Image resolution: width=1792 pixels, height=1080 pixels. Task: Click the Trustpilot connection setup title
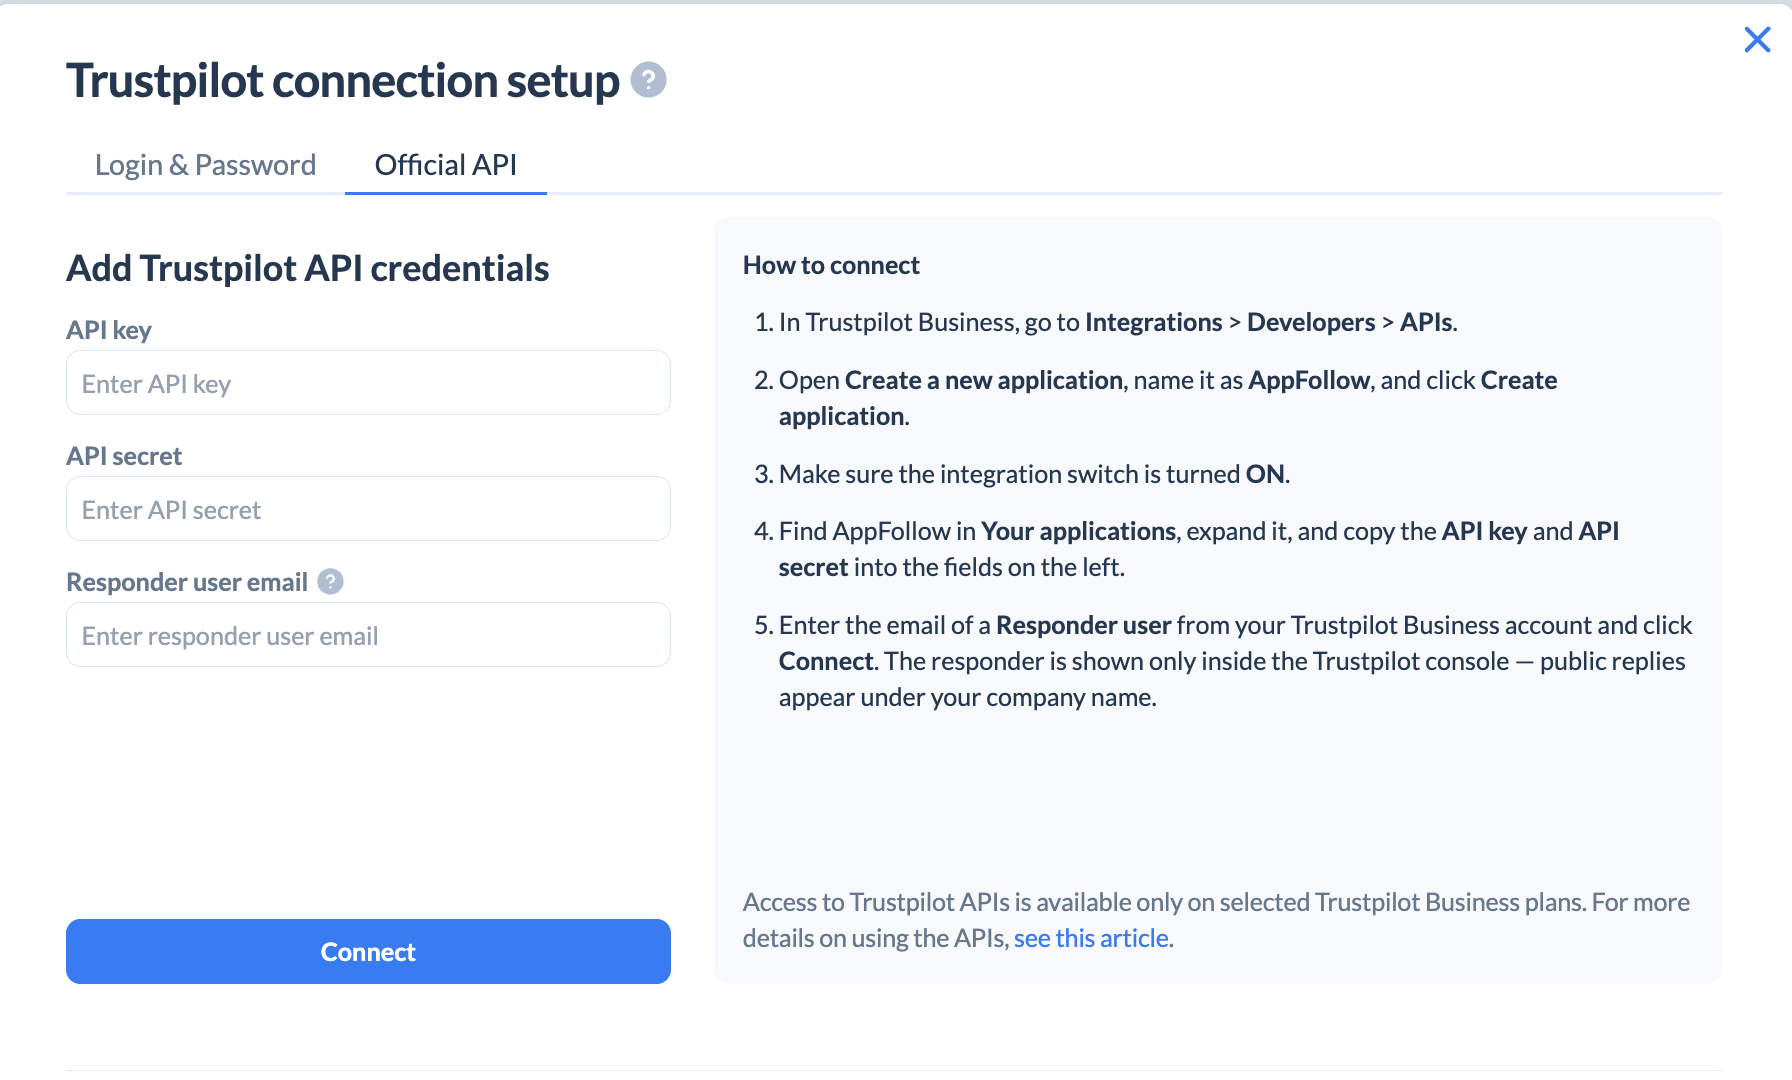(x=343, y=80)
